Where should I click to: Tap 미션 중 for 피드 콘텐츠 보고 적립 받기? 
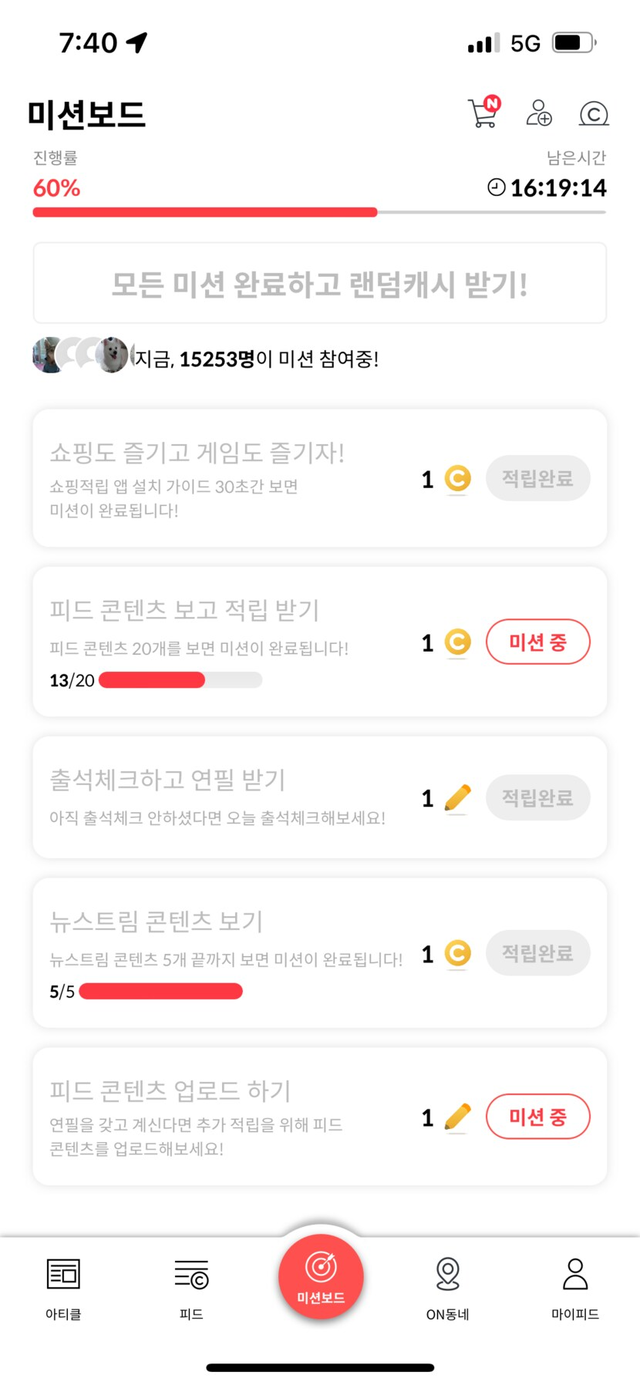coord(538,642)
